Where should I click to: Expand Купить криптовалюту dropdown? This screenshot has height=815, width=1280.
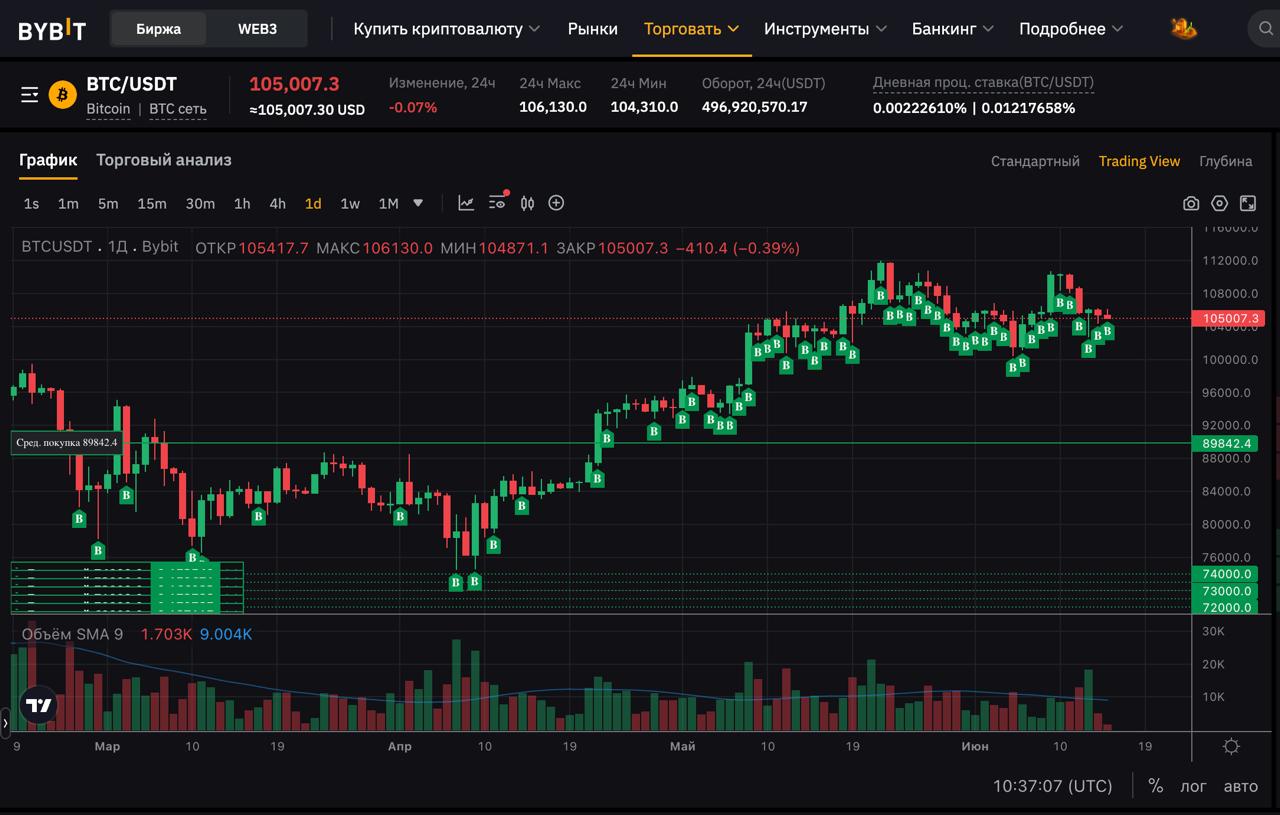446,29
